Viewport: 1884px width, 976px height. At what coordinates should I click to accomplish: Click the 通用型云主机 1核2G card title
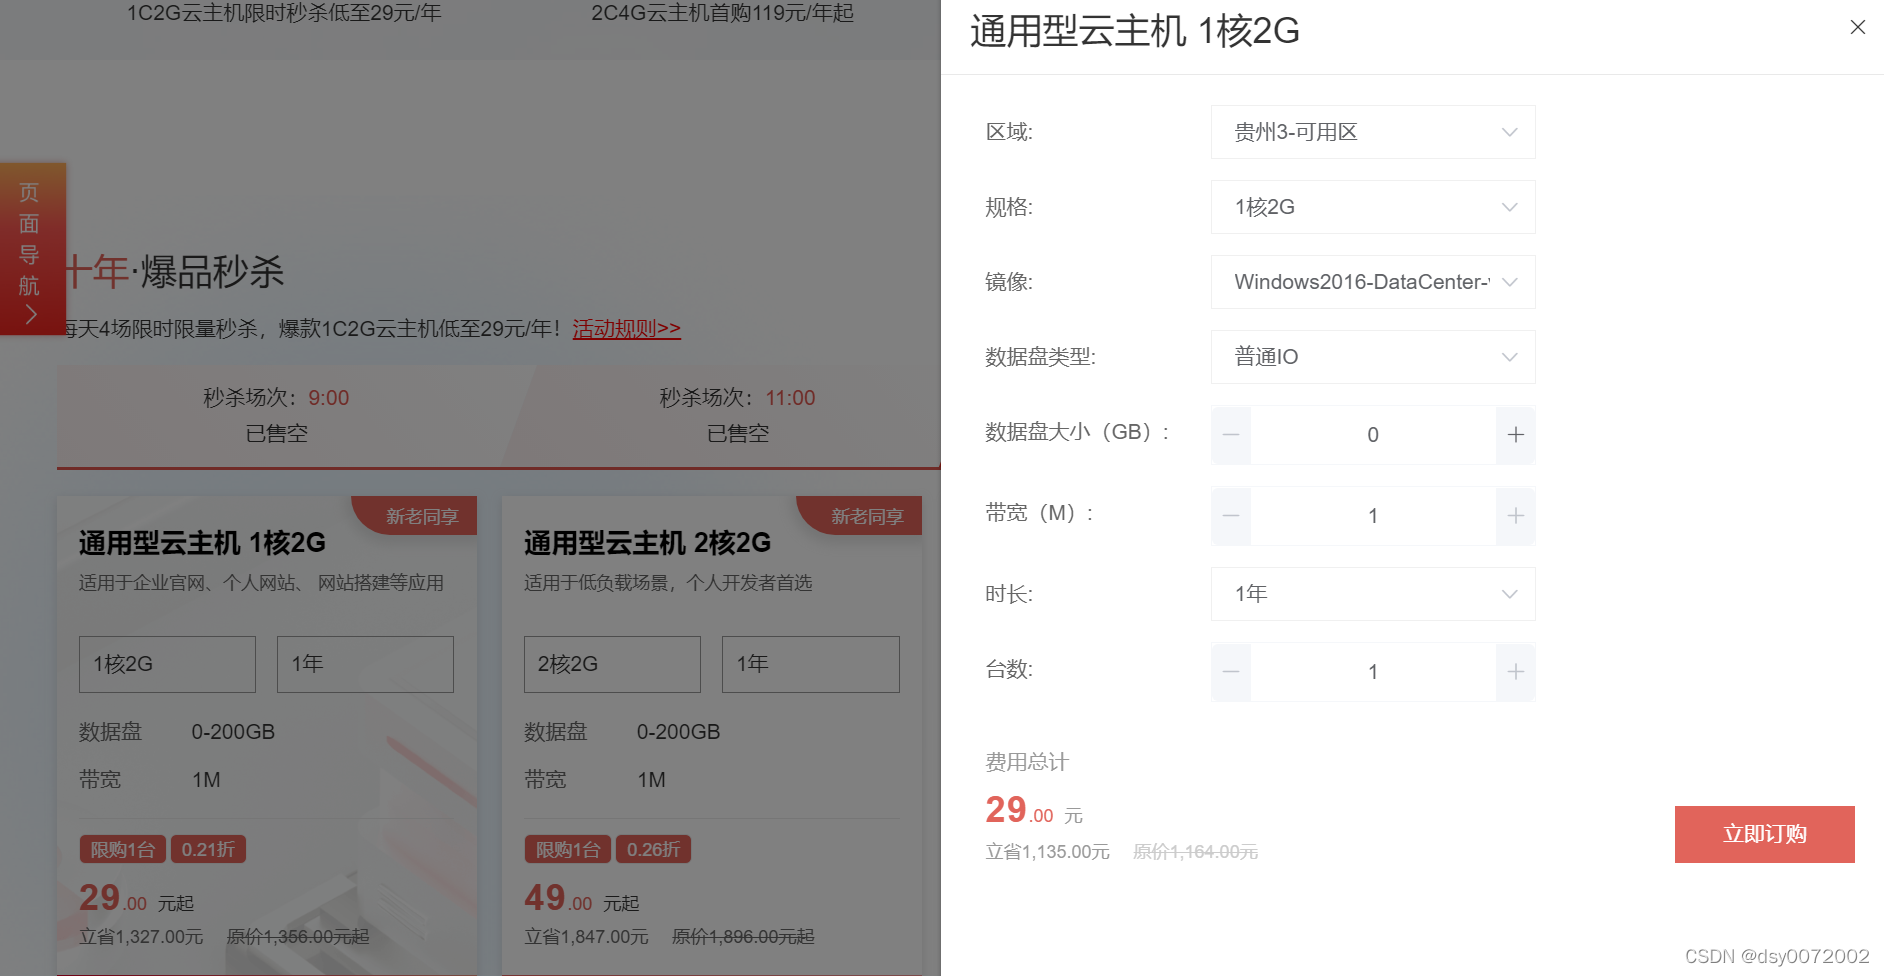[x=202, y=543]
